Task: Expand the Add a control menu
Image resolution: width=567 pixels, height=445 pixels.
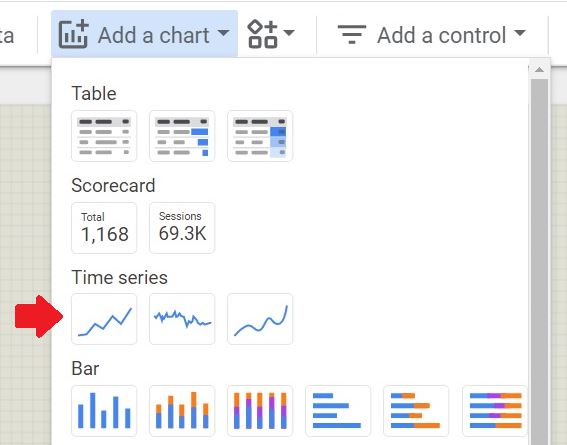Action: 432,35
